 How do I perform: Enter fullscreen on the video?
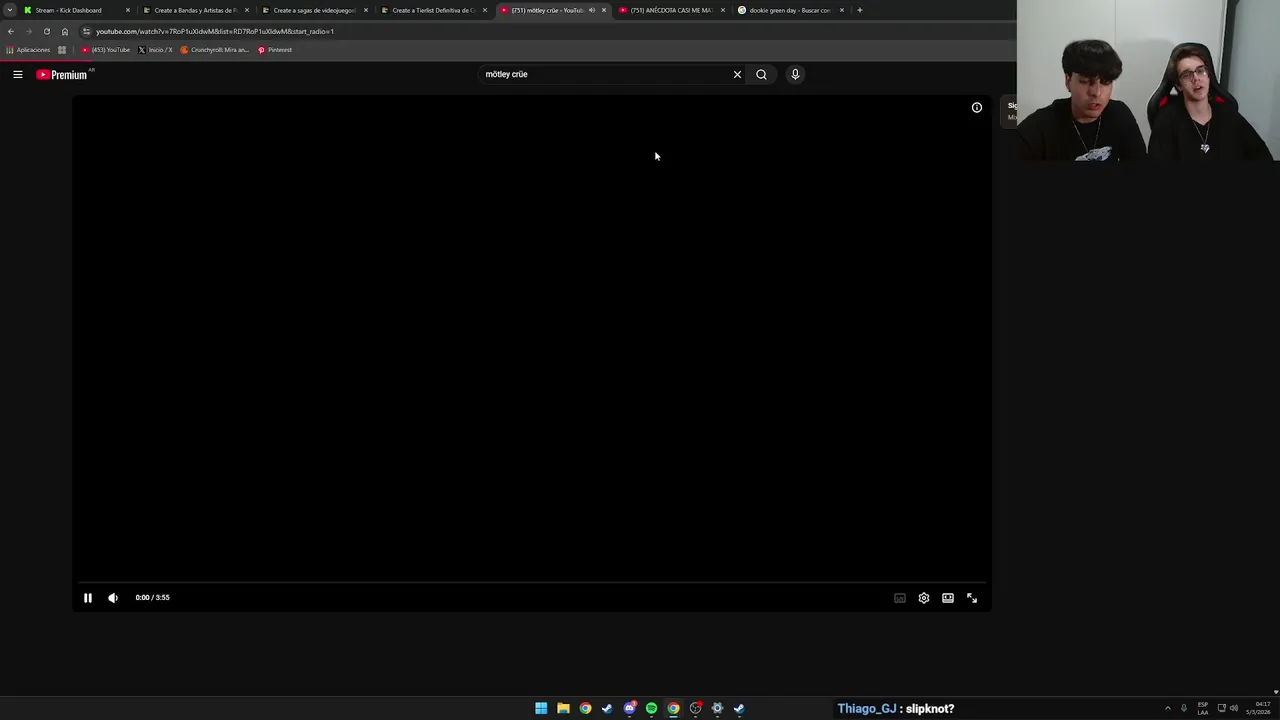[972, 598]
